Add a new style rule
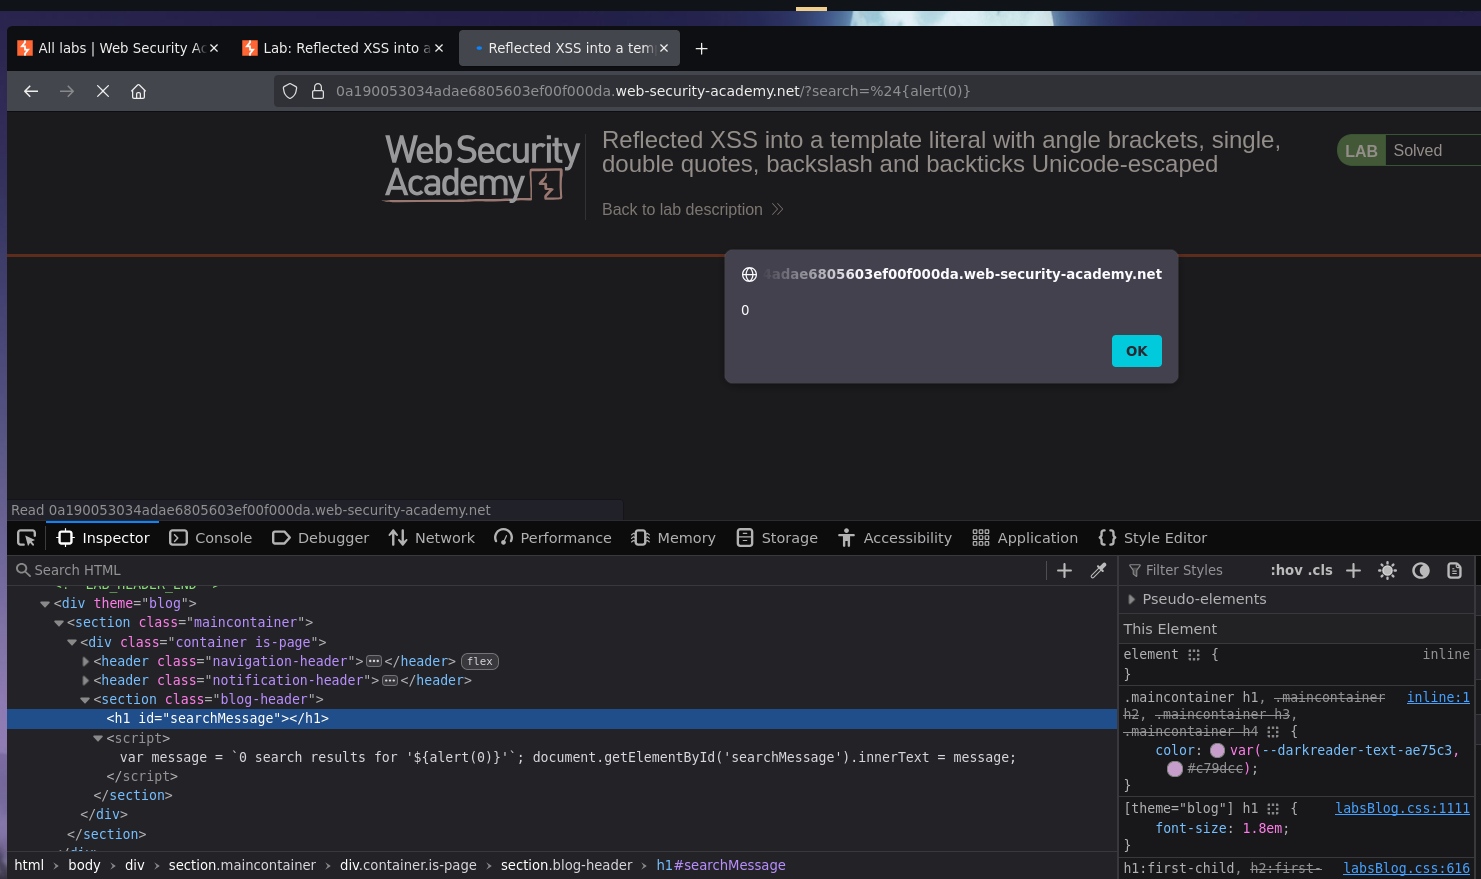Screen dimensions: 1481x879 tap(1353, 570)
